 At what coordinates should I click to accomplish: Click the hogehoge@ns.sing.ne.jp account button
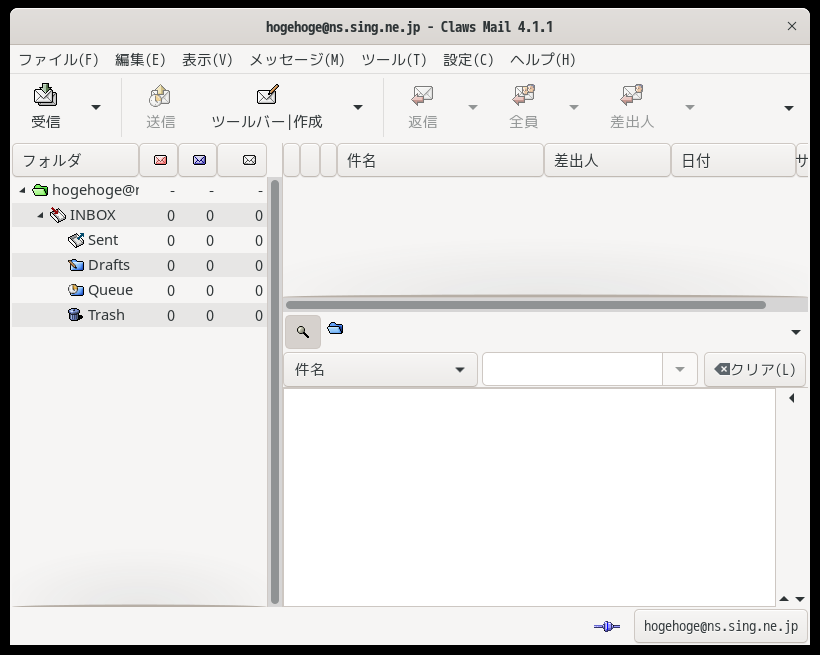(x=721, y=626)
